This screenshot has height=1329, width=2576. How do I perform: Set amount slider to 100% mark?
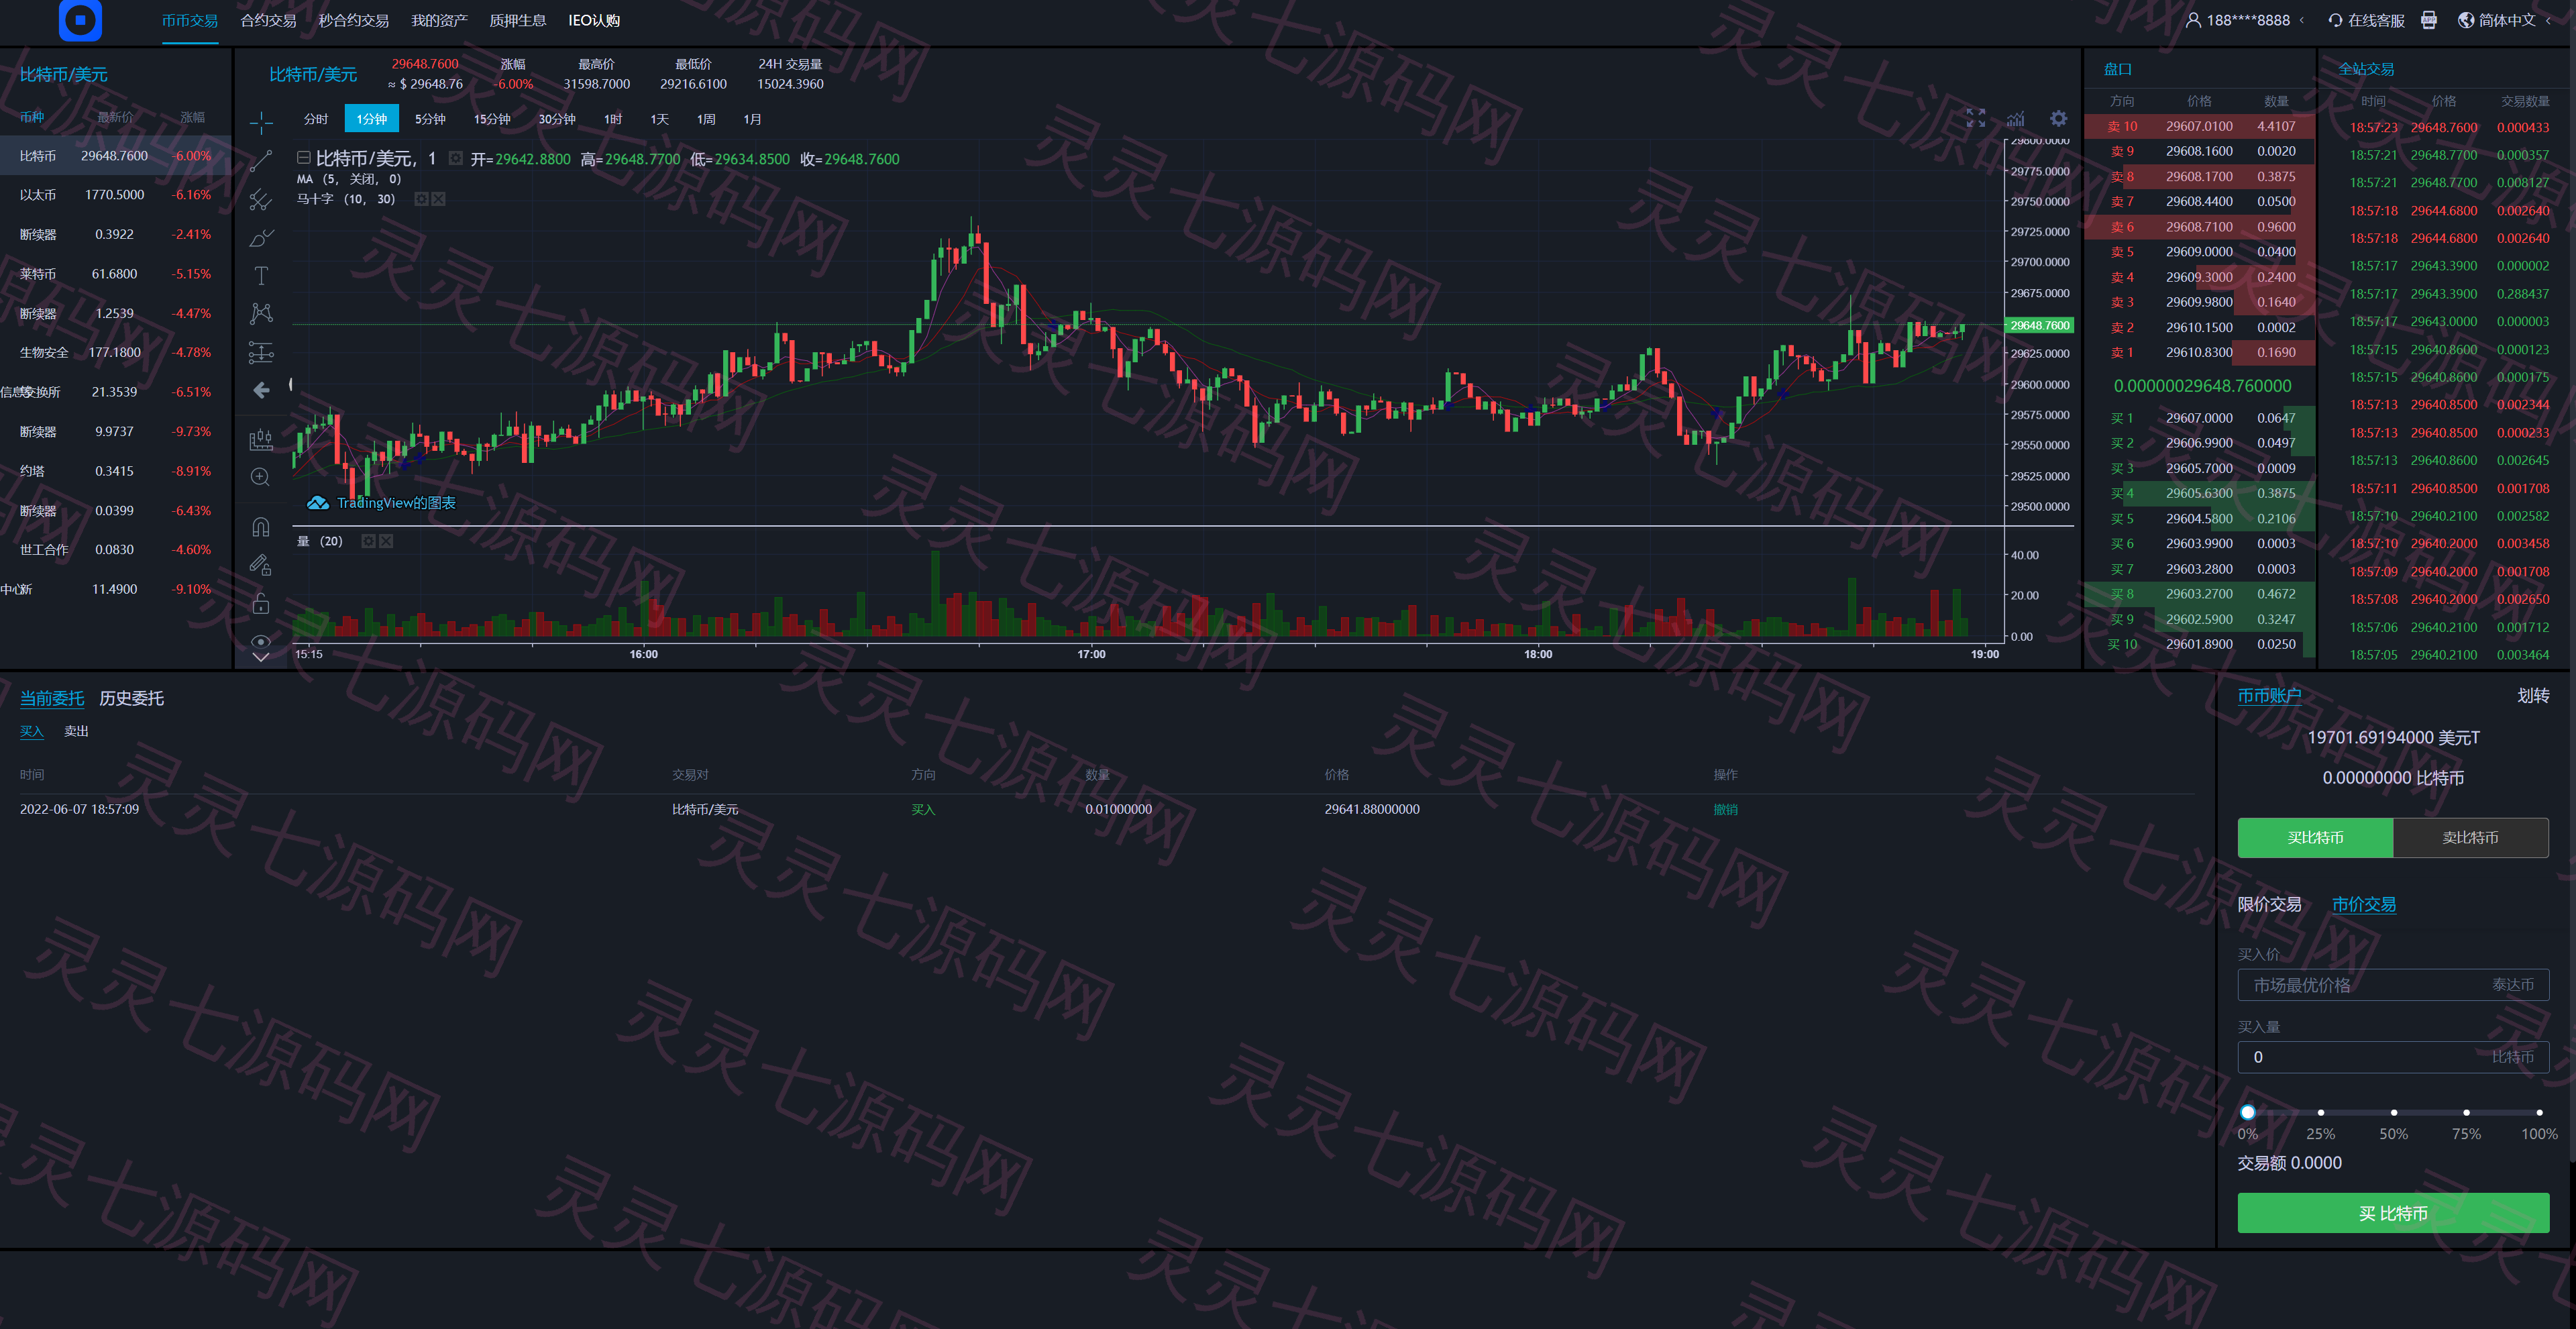(2539, 1112)
